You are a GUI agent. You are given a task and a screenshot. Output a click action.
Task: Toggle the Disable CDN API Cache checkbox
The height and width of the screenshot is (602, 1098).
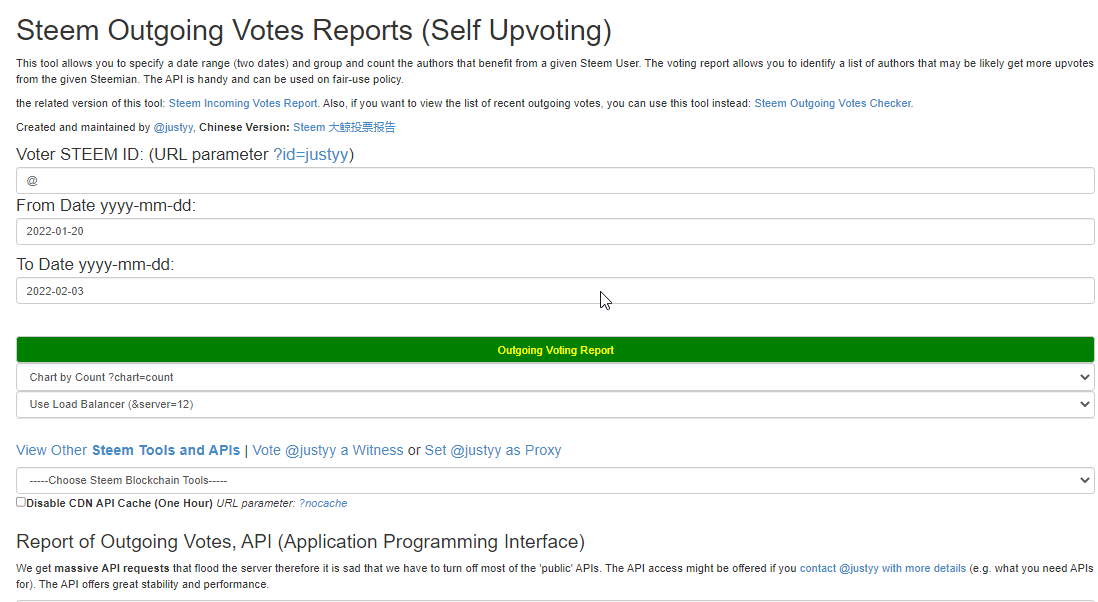pos(21,502)
